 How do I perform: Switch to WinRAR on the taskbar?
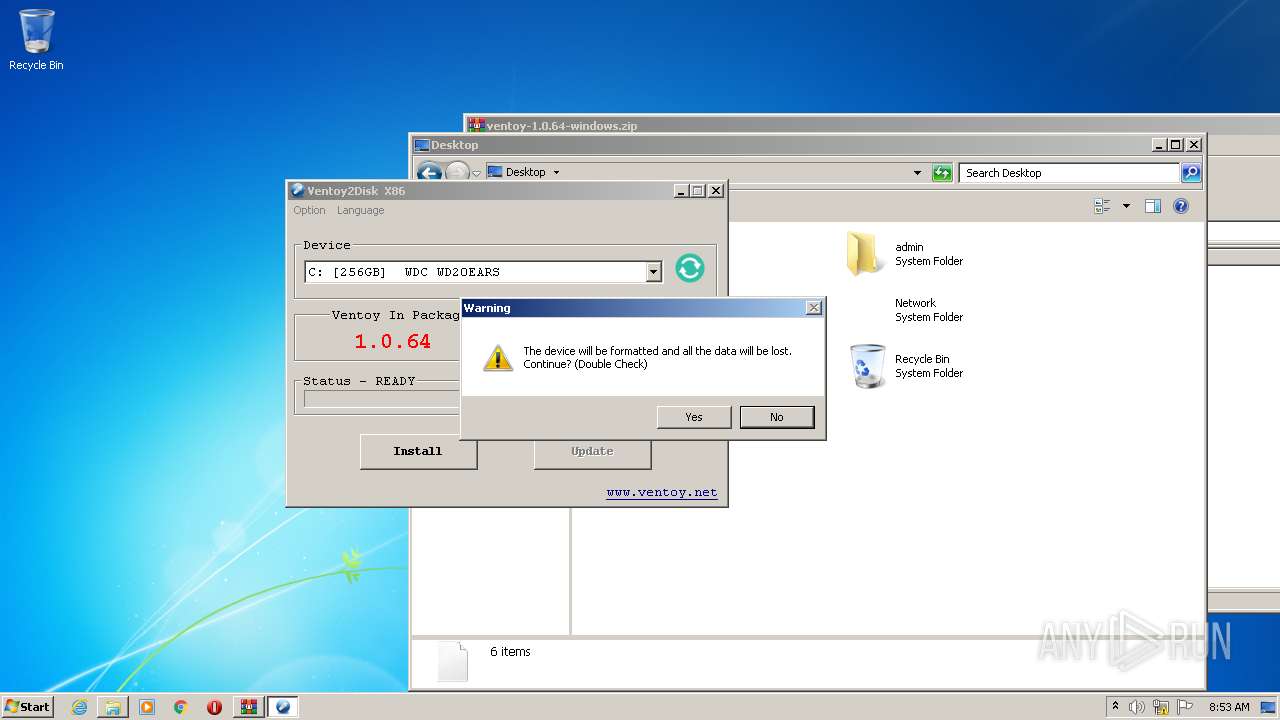(248, 707)
